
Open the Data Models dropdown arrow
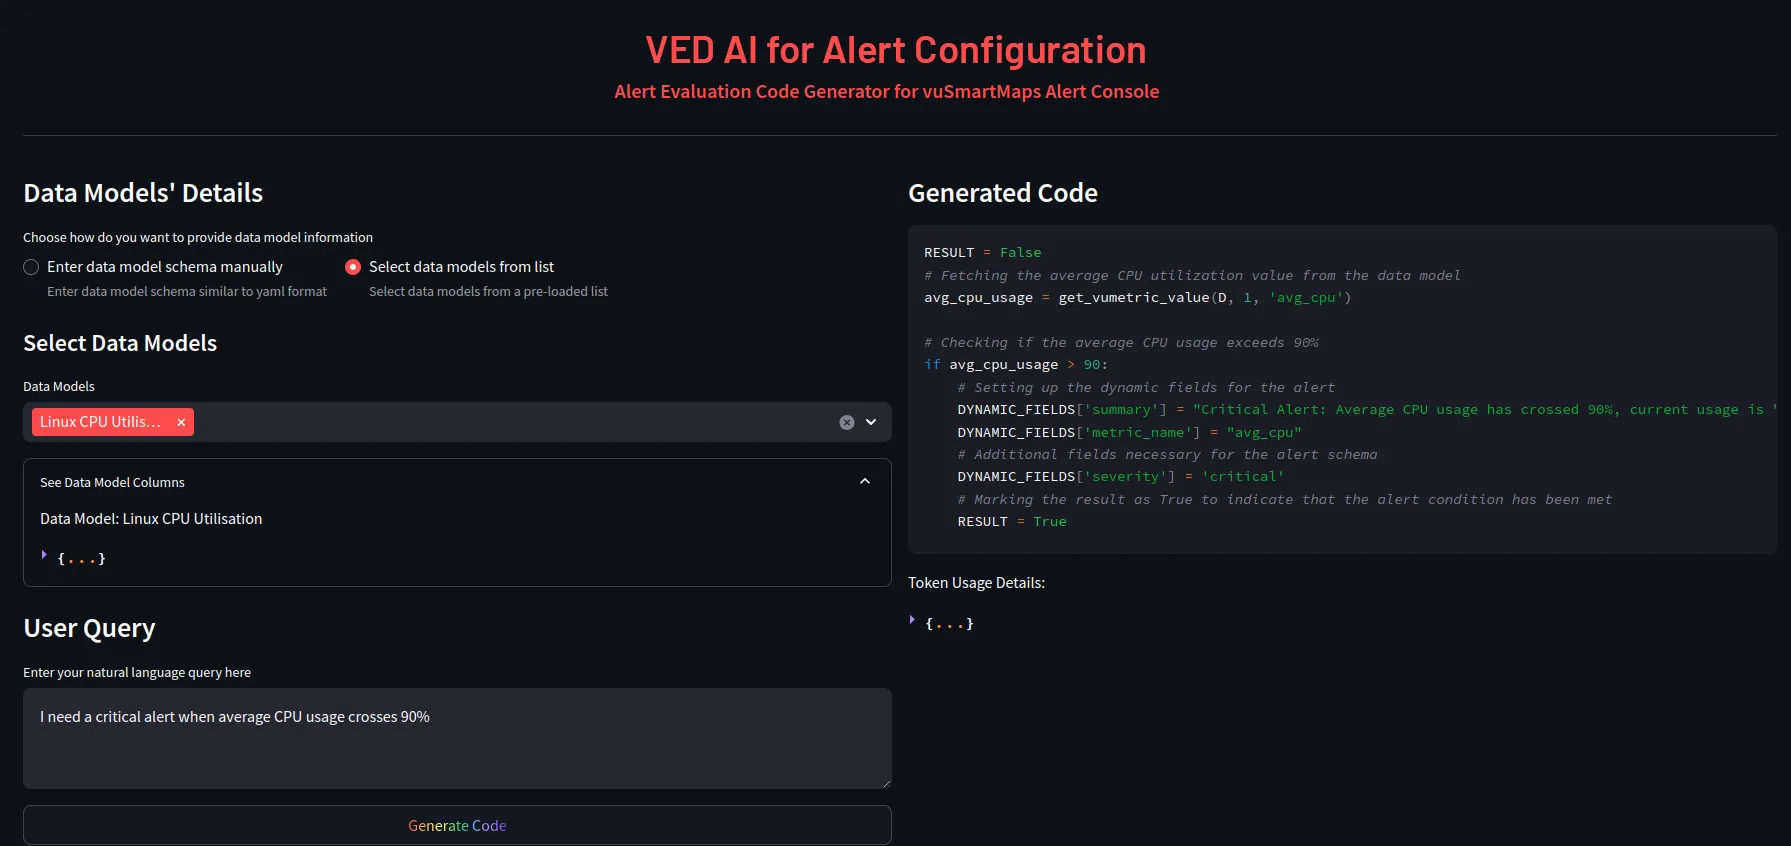(x=871, y=422)
